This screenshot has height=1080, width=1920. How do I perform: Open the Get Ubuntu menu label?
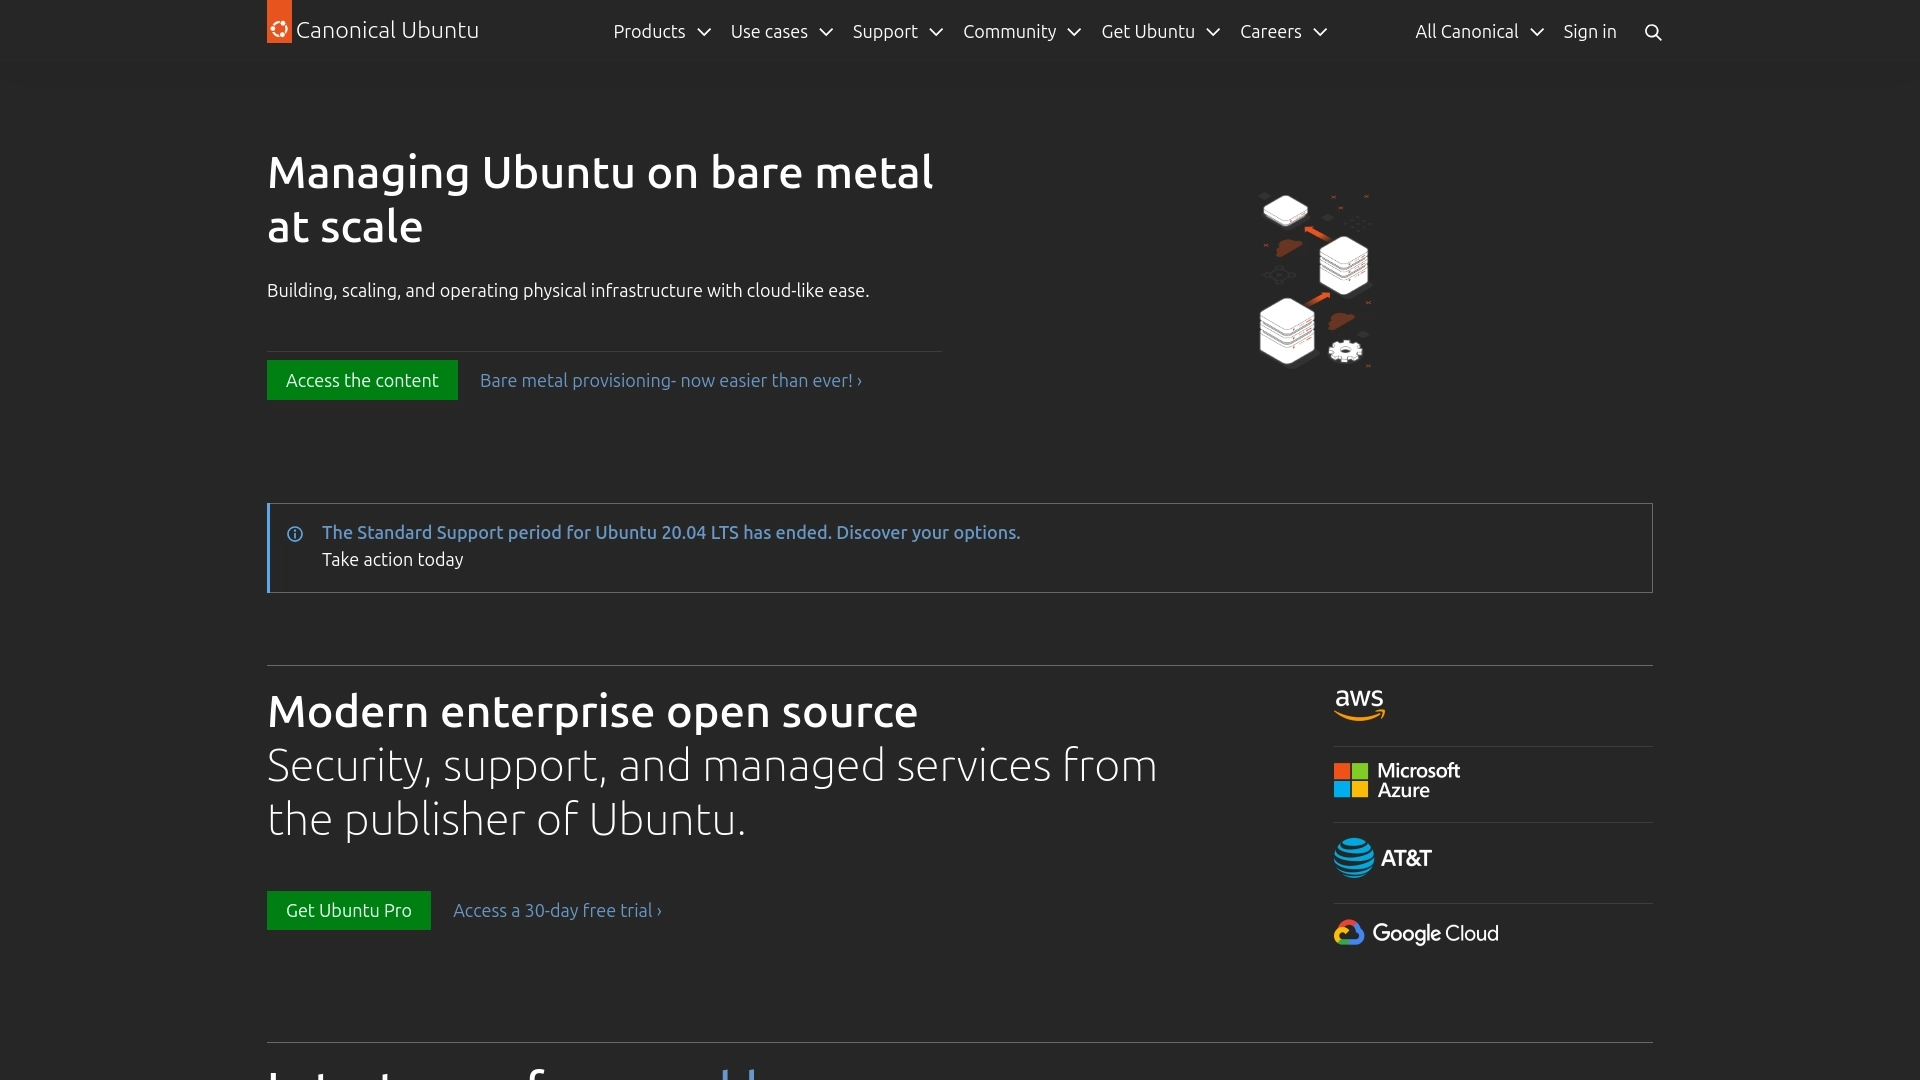pyautogui.click(x=1148, y=32)
